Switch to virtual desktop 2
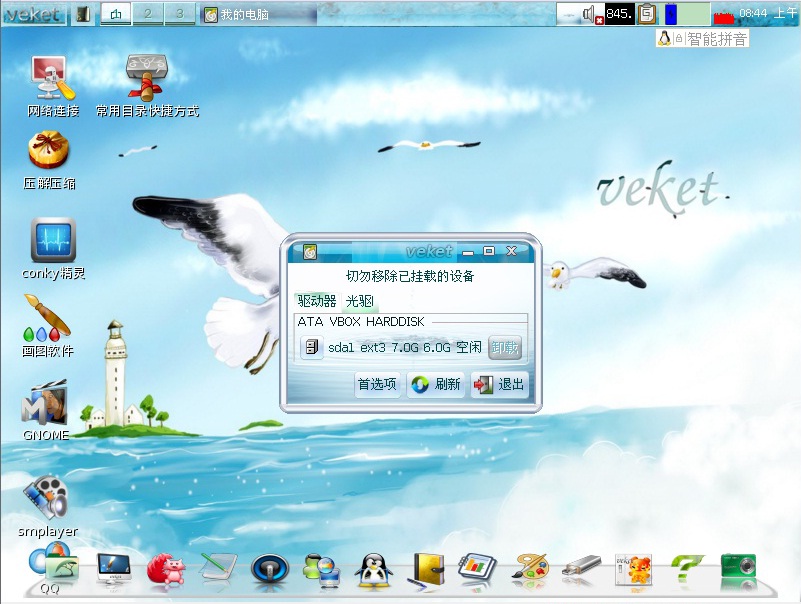This screenshot has width=801, height=604. 148,14
